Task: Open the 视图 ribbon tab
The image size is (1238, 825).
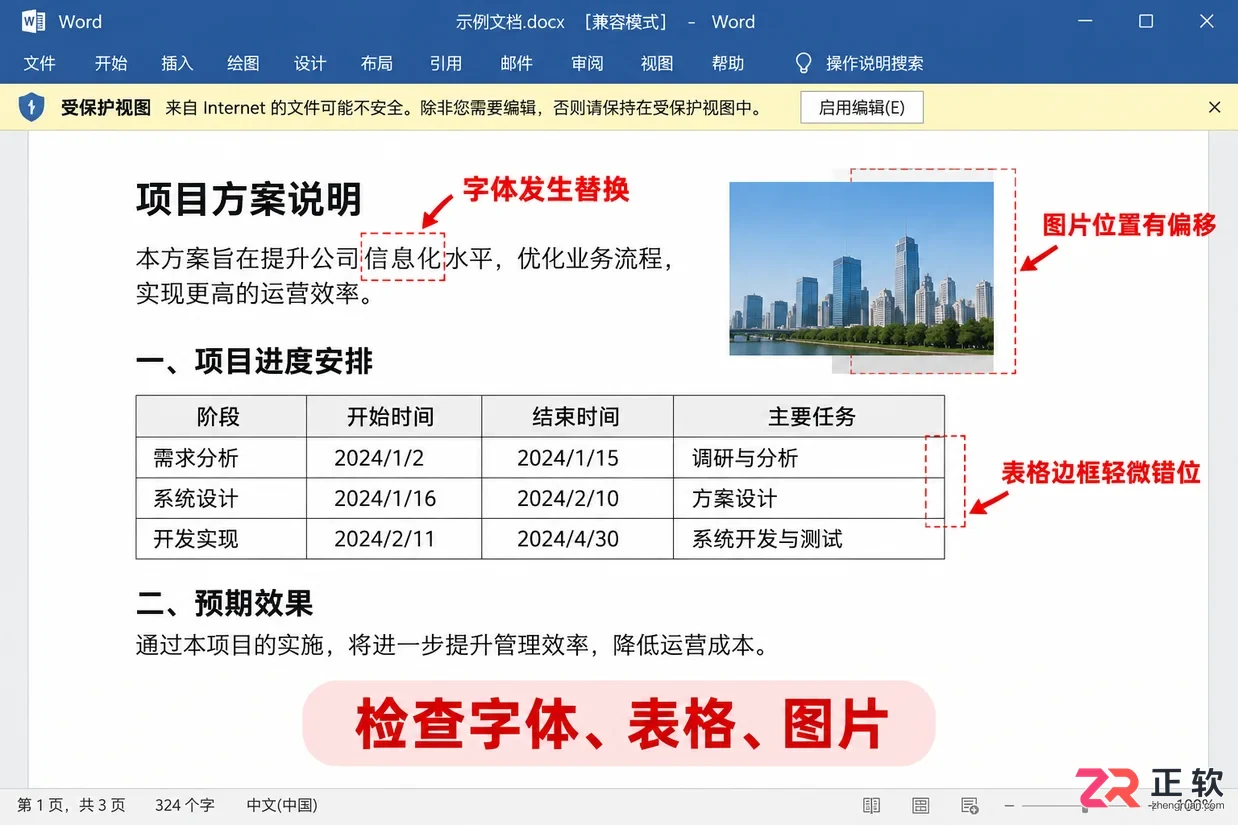Action: point(657,63)
